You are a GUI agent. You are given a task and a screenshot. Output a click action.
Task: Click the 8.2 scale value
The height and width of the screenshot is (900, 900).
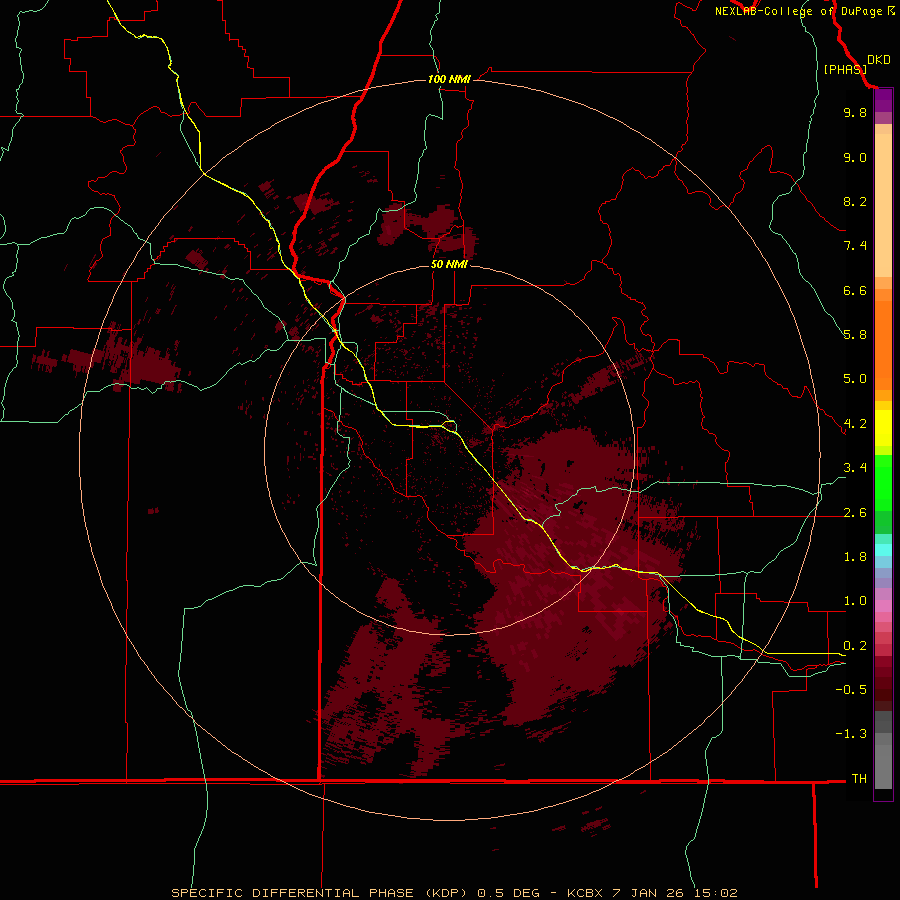[x=855, y=201]
